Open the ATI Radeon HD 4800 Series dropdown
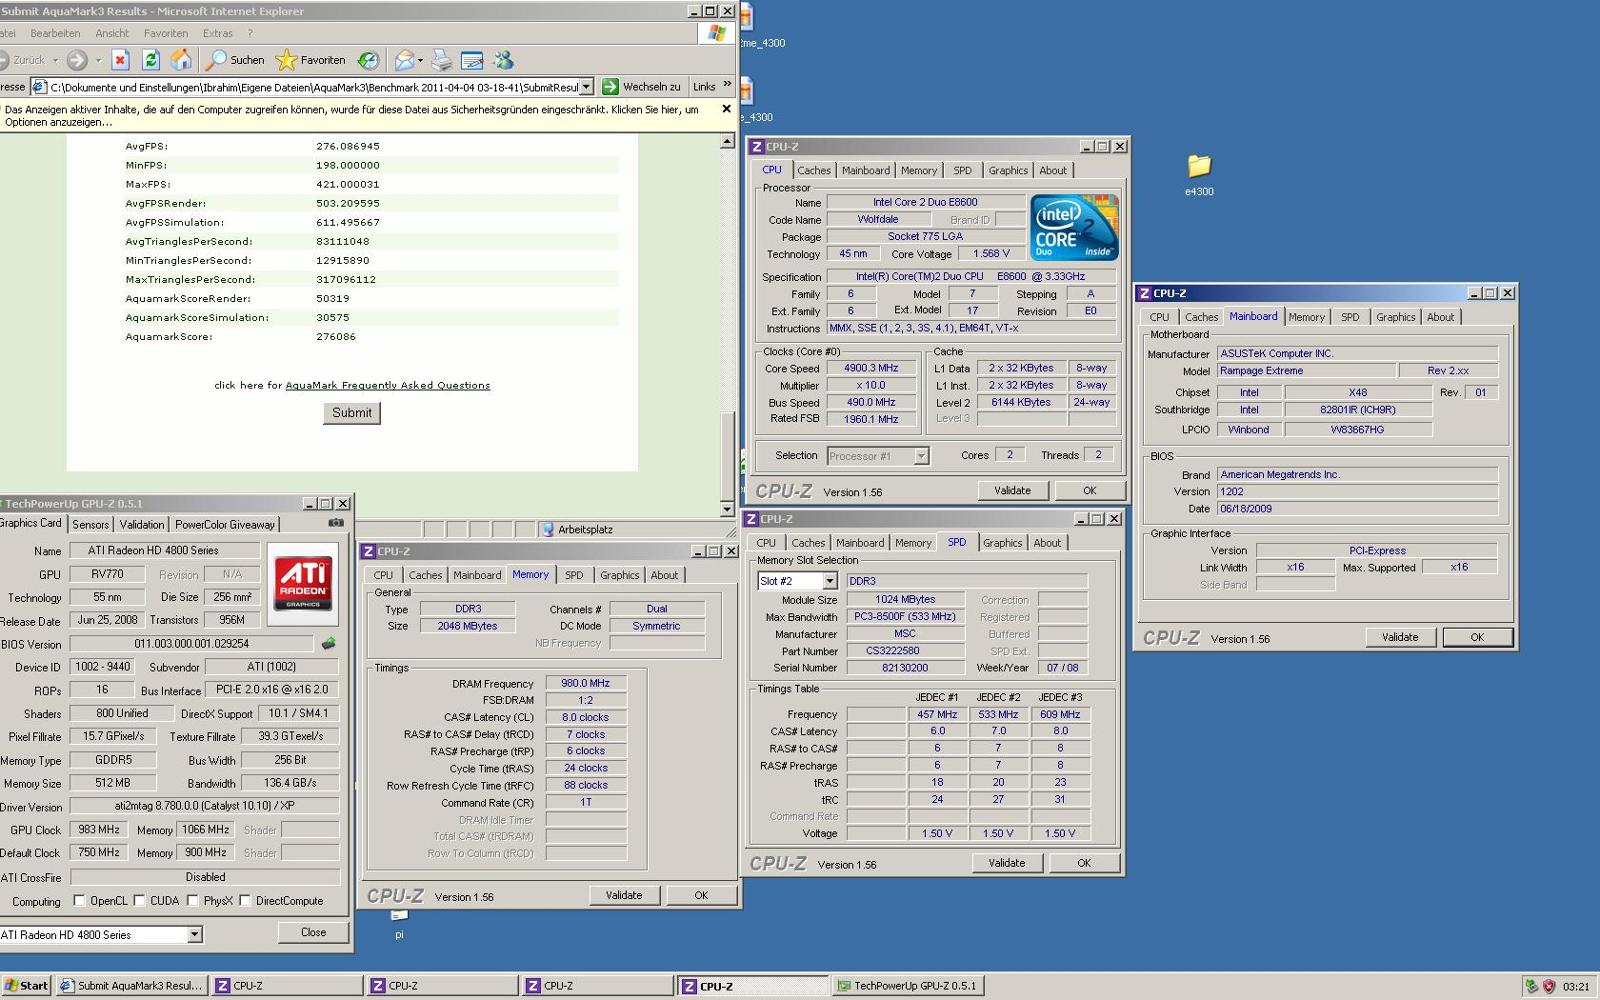 click(195, 935)
